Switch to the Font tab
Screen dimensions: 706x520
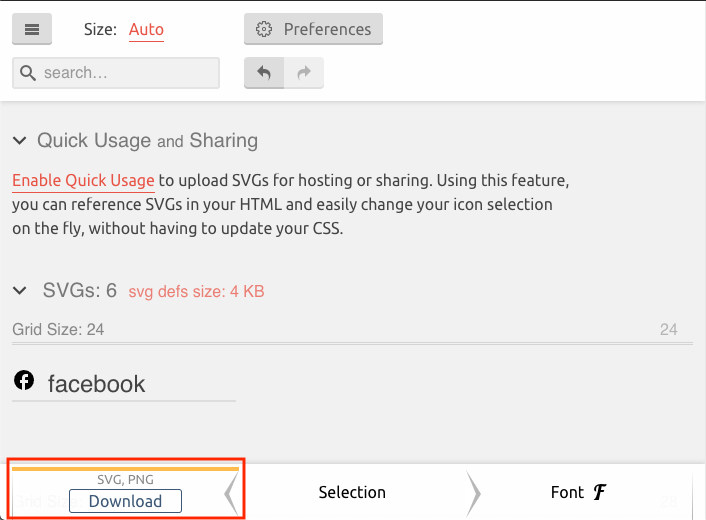point(579,492)
